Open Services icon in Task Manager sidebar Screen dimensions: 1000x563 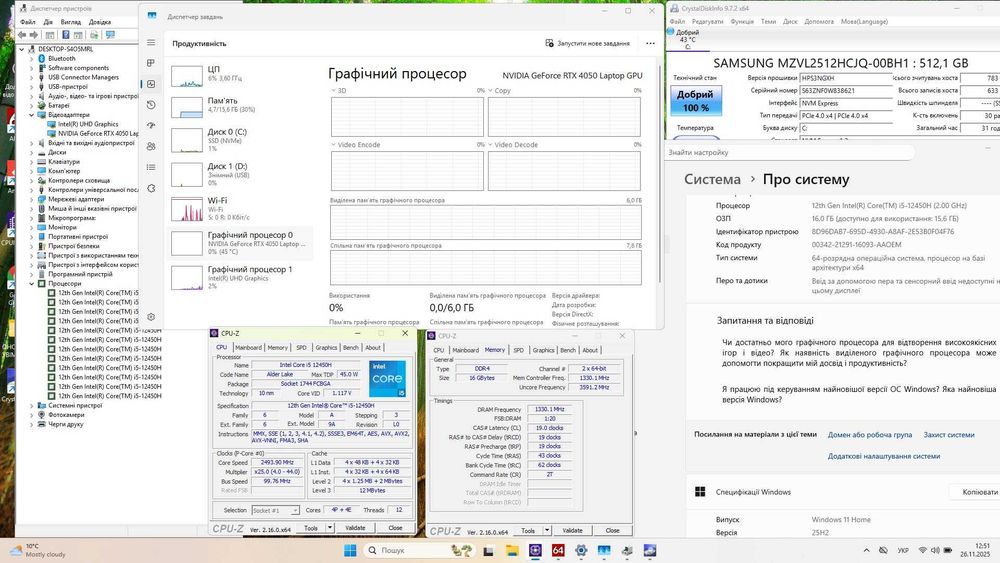tap(151, 188)
